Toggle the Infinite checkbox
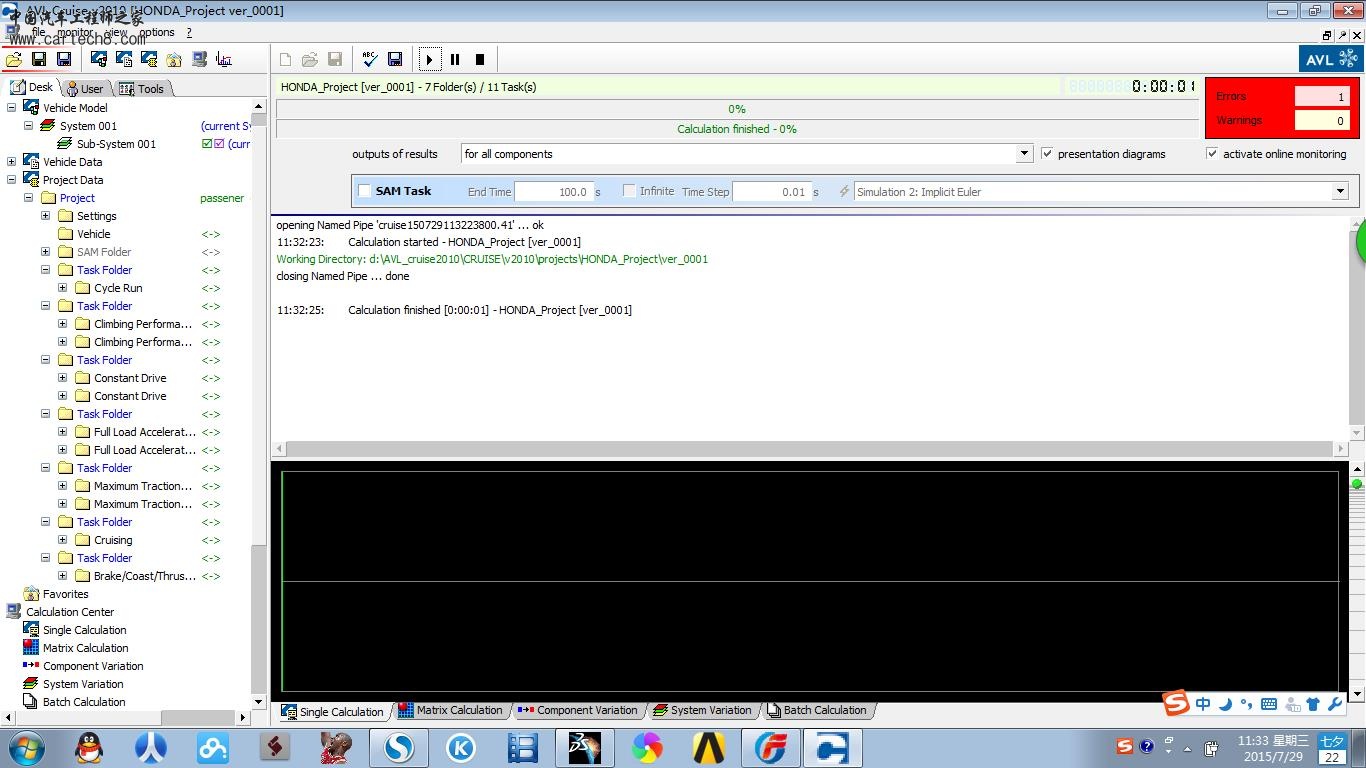This screenshot has height=768, width=1366. point(629,191)
